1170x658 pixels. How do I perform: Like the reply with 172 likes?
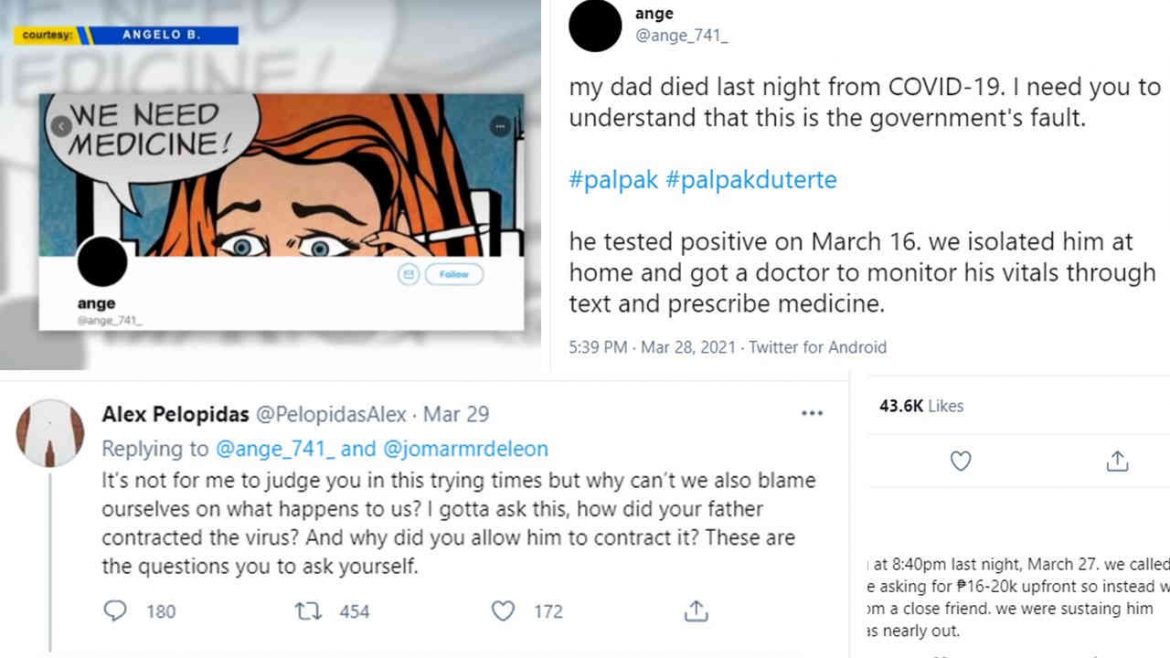tap(504, 611)
